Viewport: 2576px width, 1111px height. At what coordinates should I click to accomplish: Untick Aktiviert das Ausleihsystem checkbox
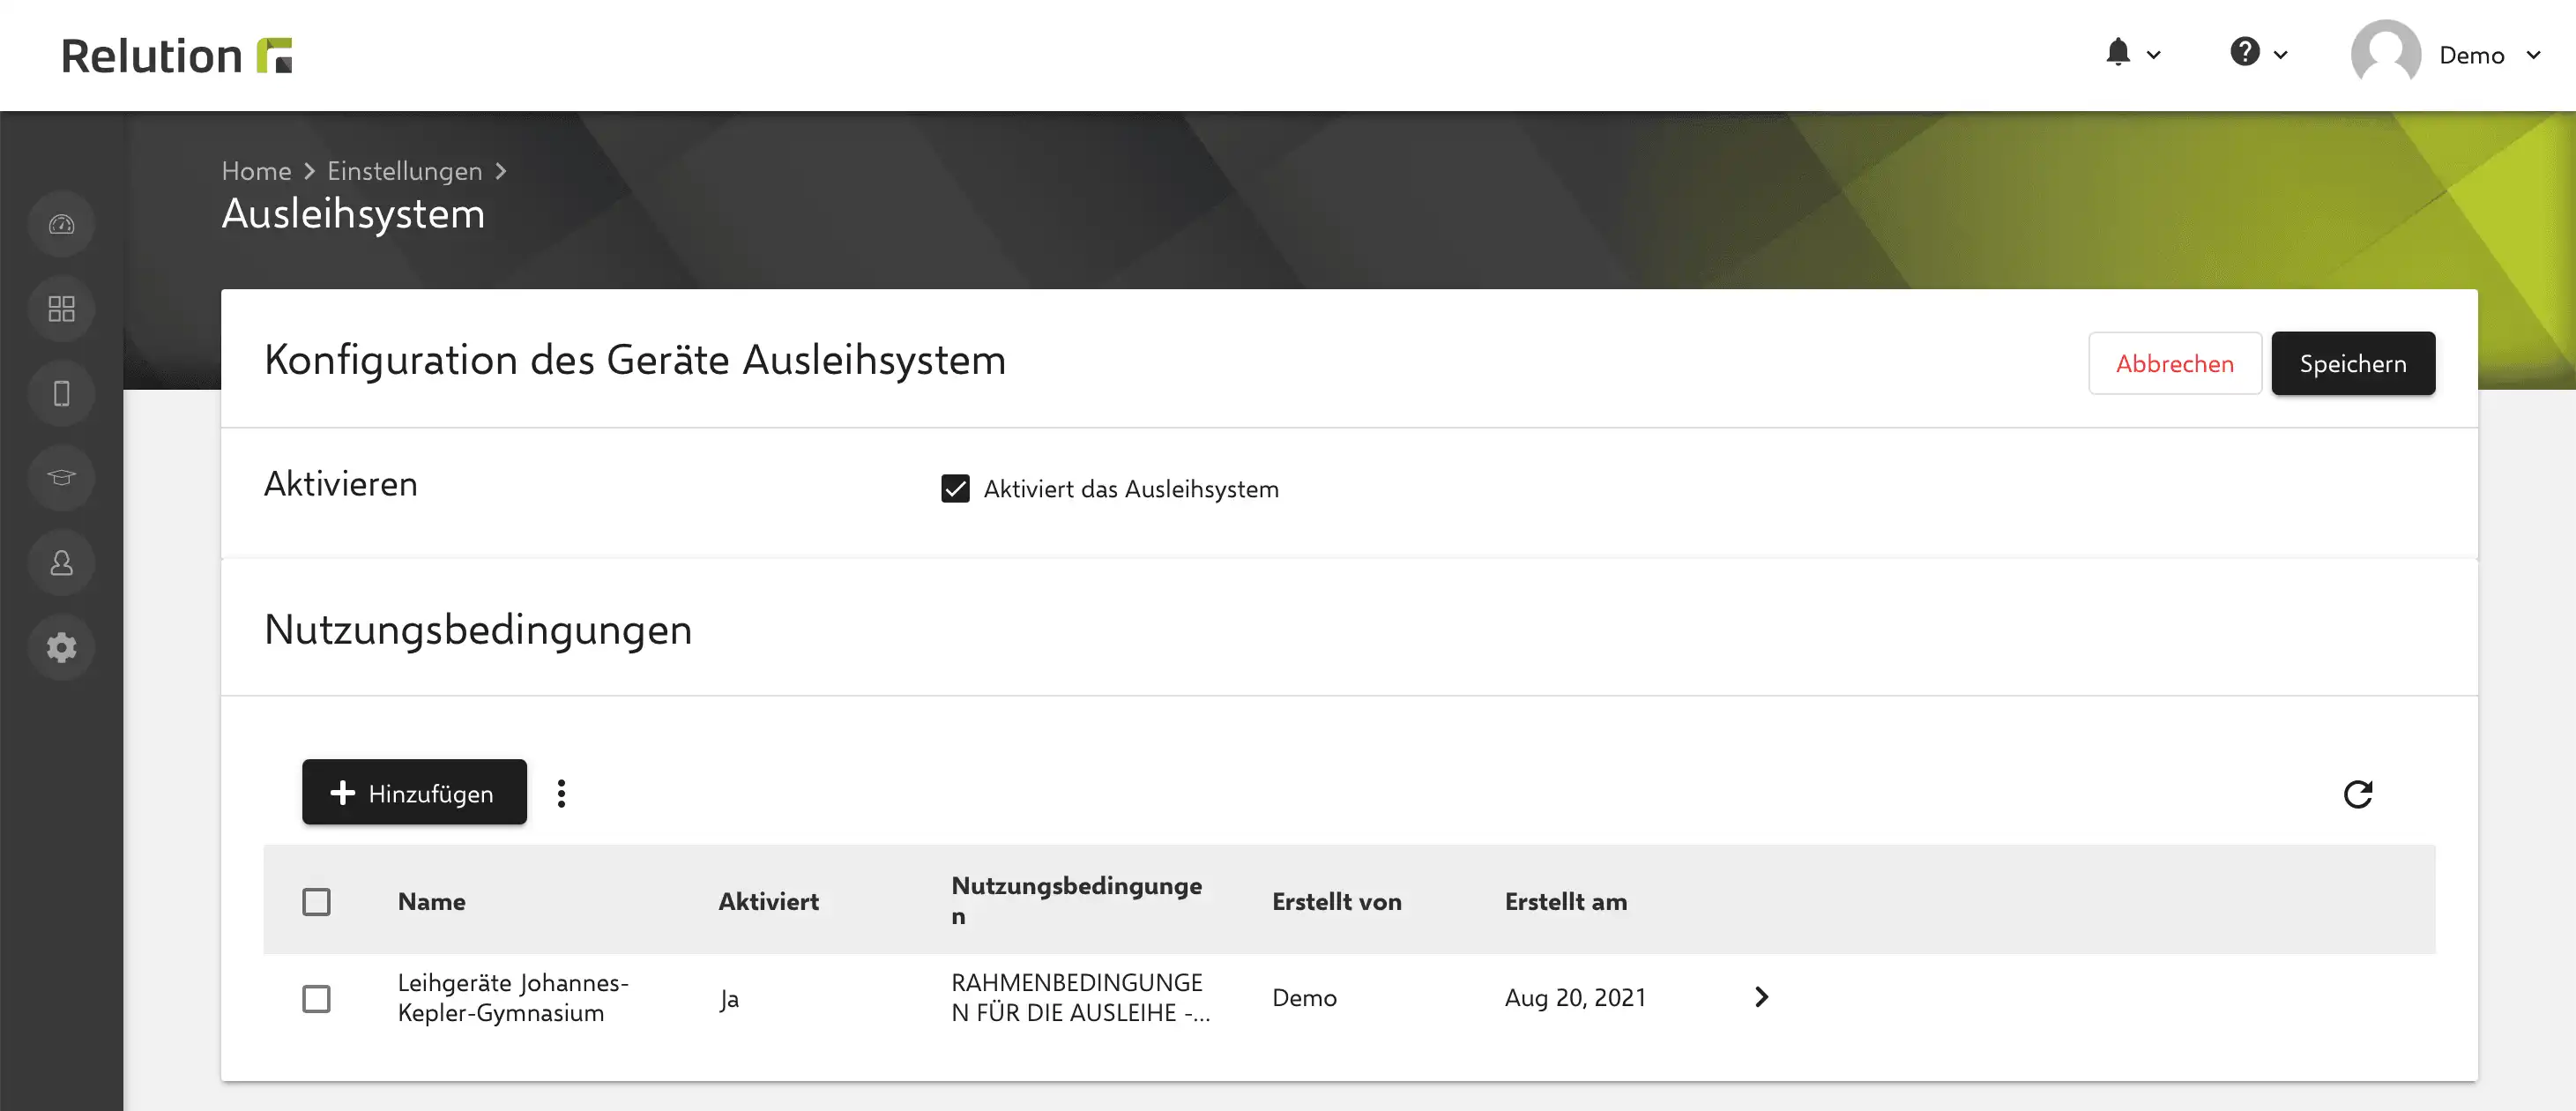[955, 489]
